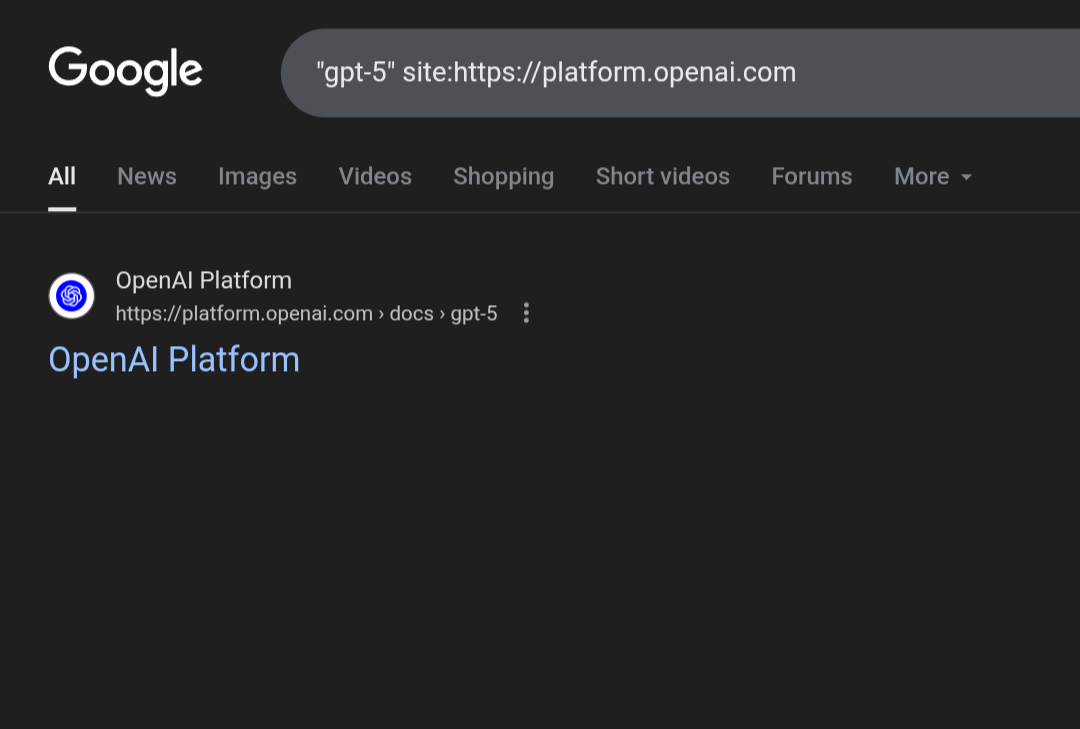Click the "docs" segment of the result breadcrumb
This screenshot has width=1080, height=729.
(411, 314)
